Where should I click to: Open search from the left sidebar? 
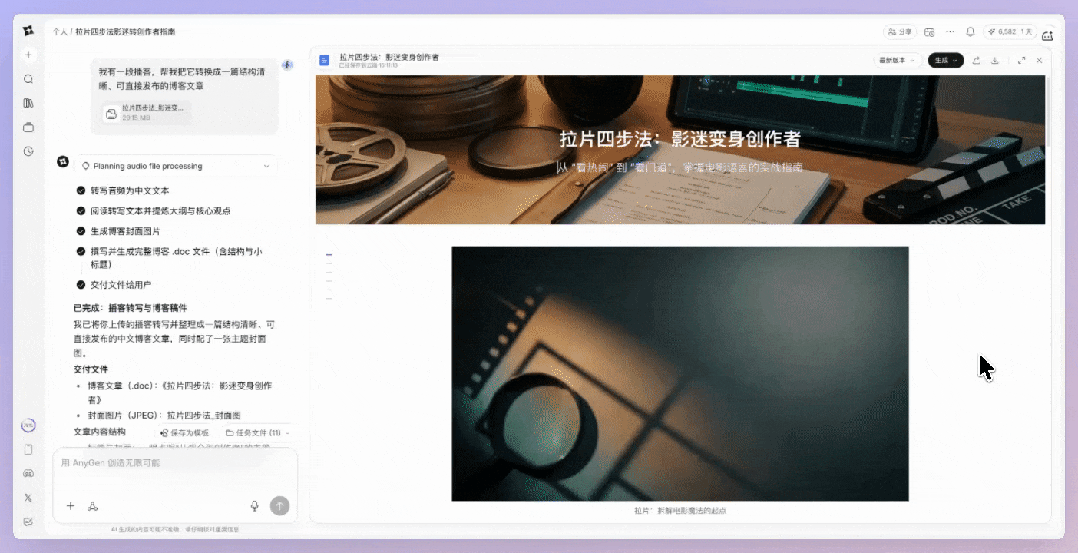coord(29,79)
